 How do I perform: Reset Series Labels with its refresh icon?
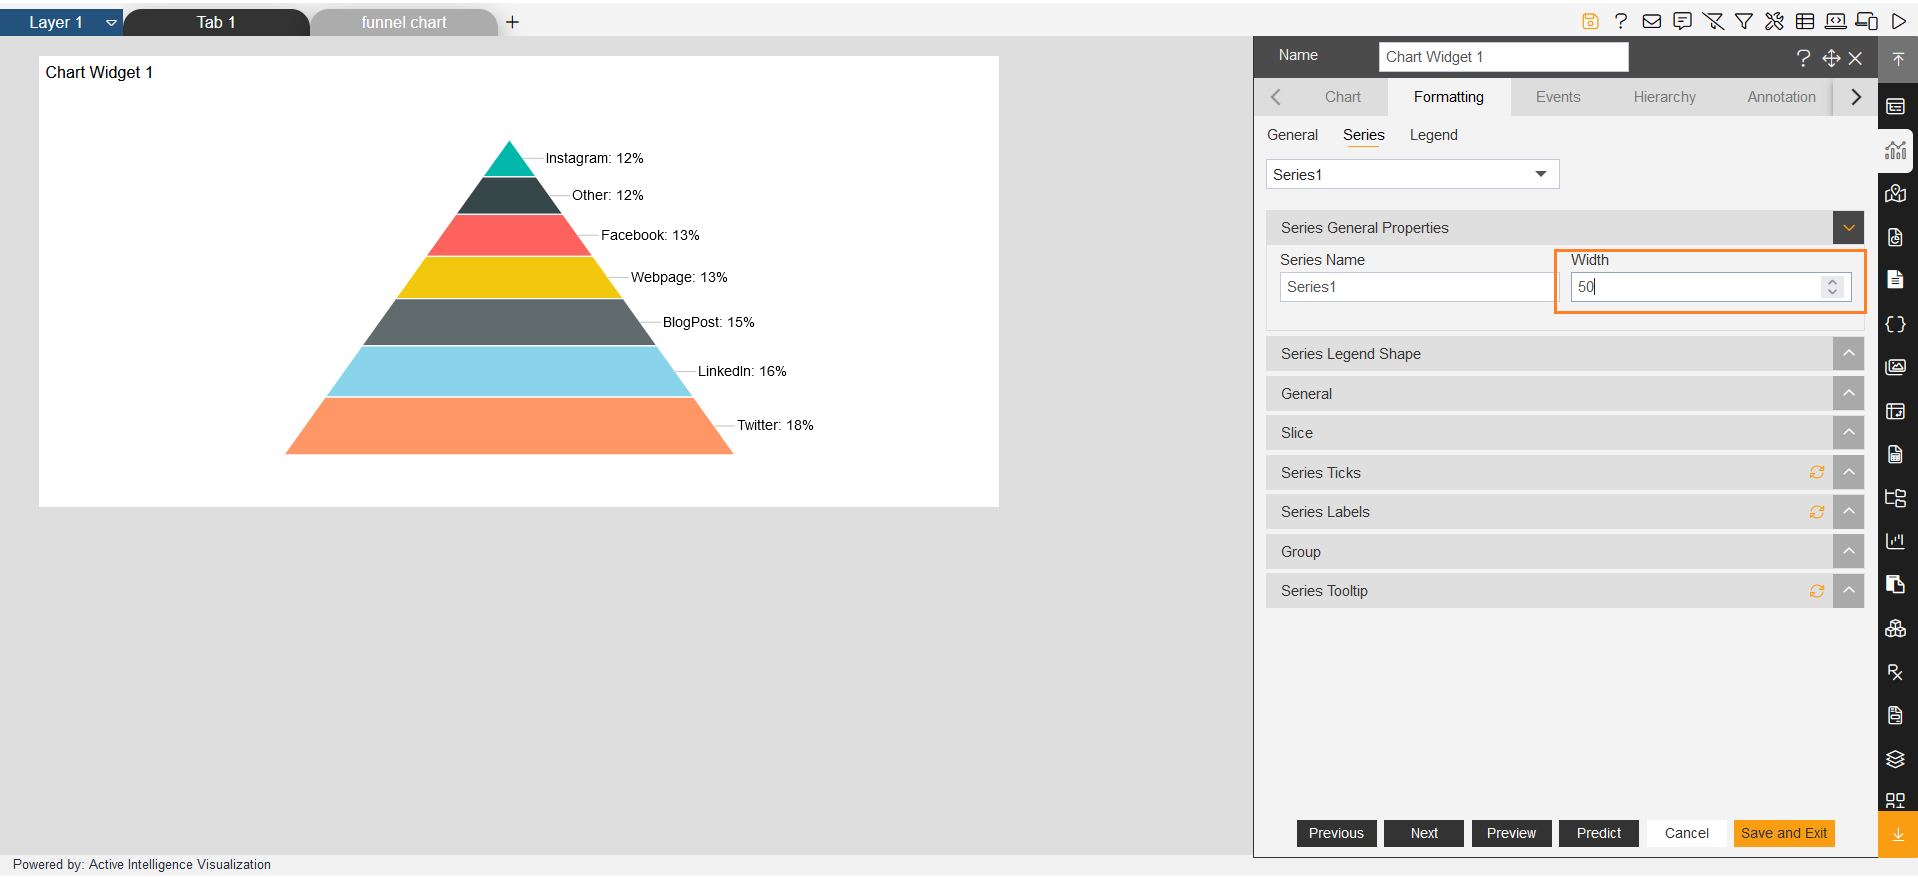pyautogui.click(x=1817, y=512)
